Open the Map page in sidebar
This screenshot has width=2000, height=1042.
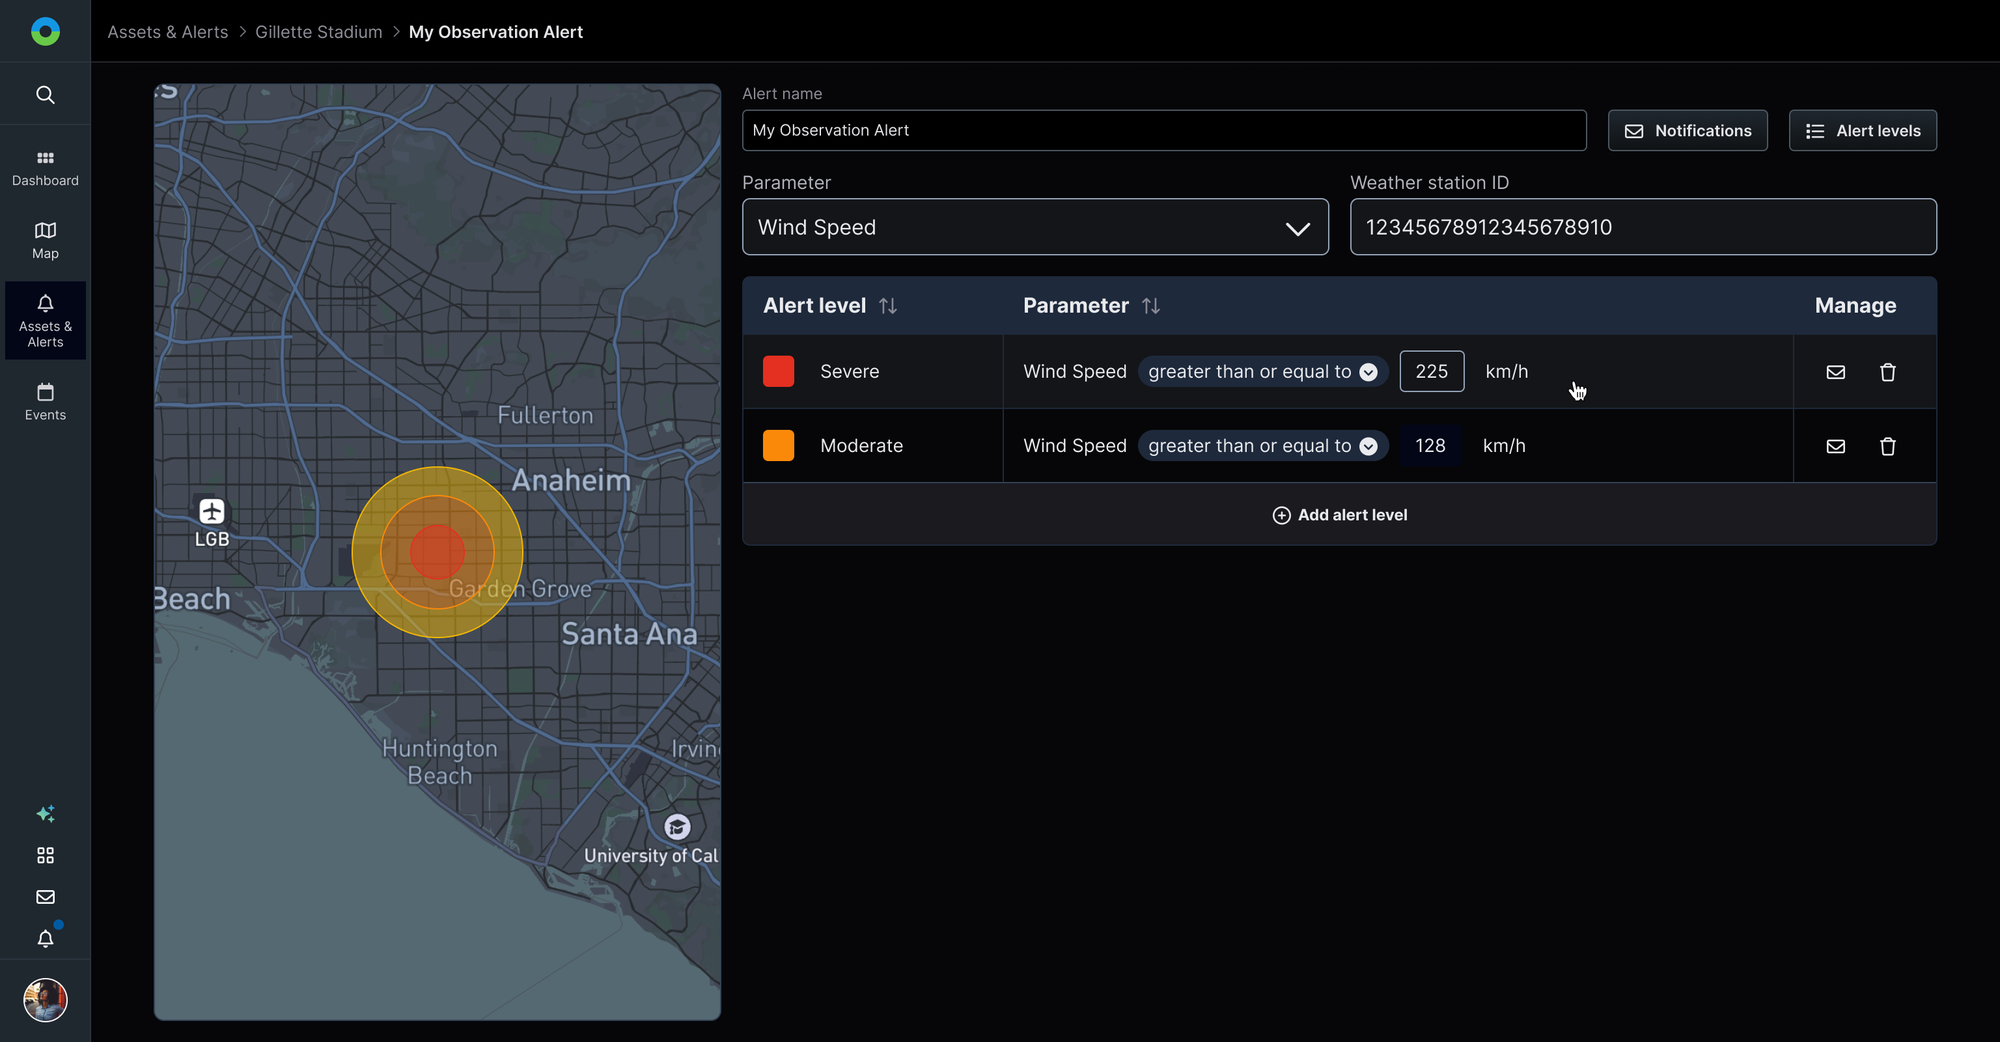(x=45, y=240)
